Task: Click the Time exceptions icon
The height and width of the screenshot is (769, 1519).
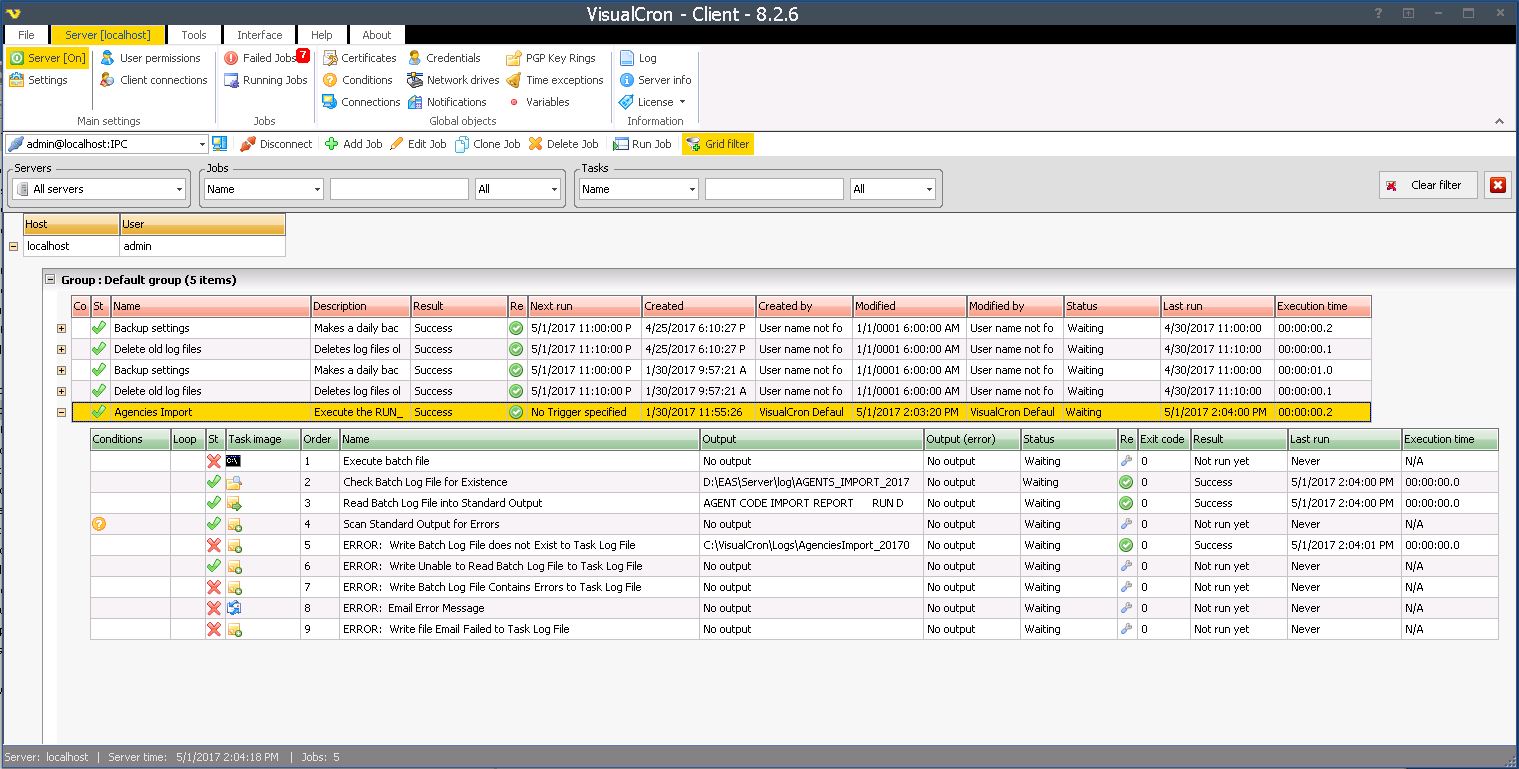Action: point(514,80)
